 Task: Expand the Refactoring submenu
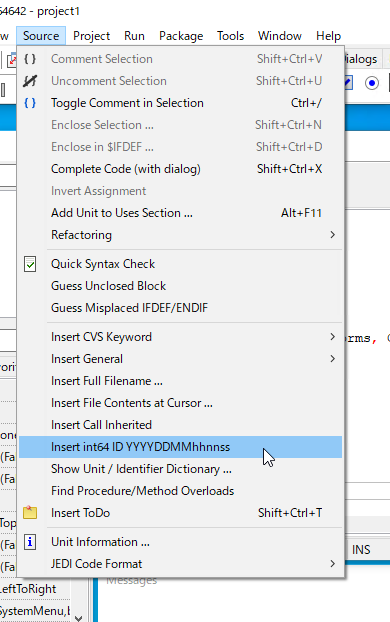coord(181,235)
